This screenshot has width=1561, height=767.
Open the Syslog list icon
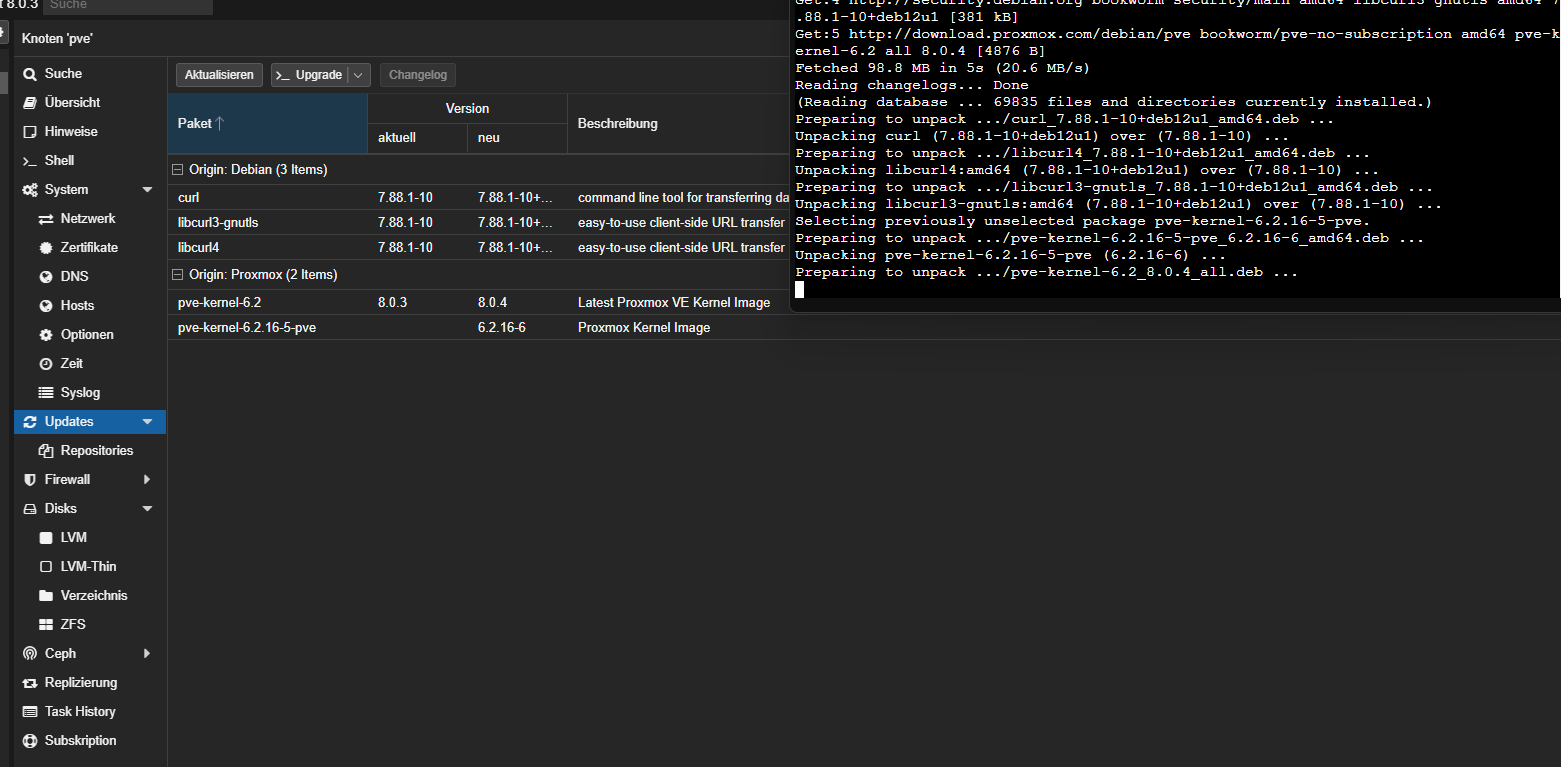[46, 392]
